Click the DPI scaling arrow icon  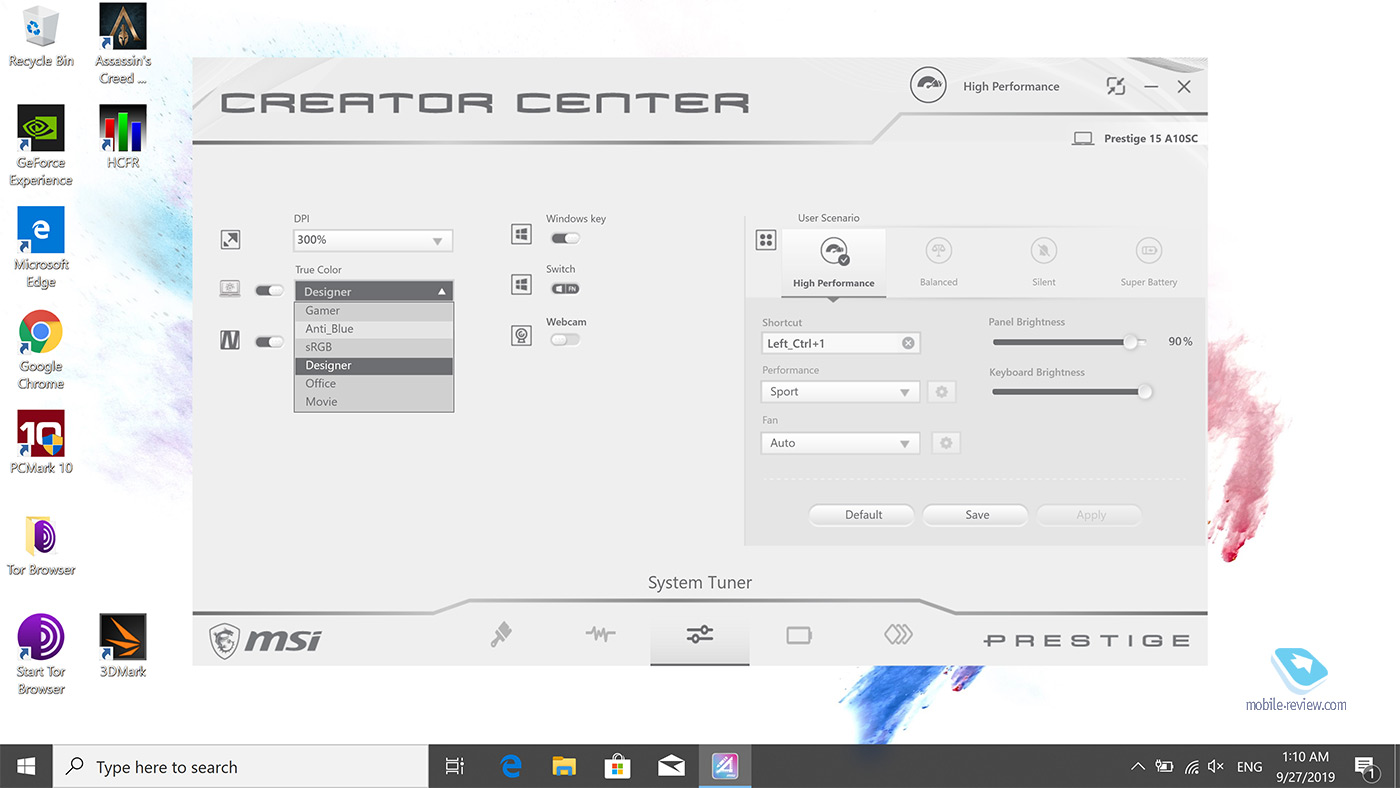point(230,240)
